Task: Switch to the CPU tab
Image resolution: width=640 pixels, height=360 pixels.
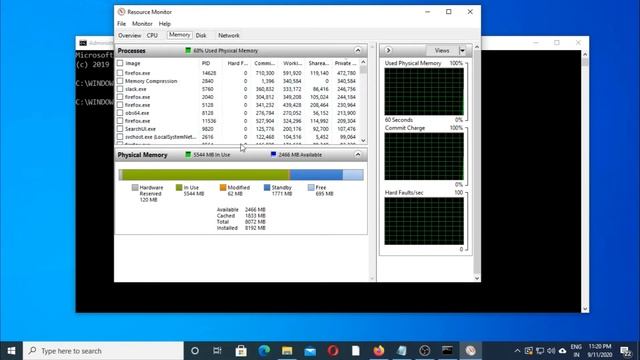Action: click(152, 36)
